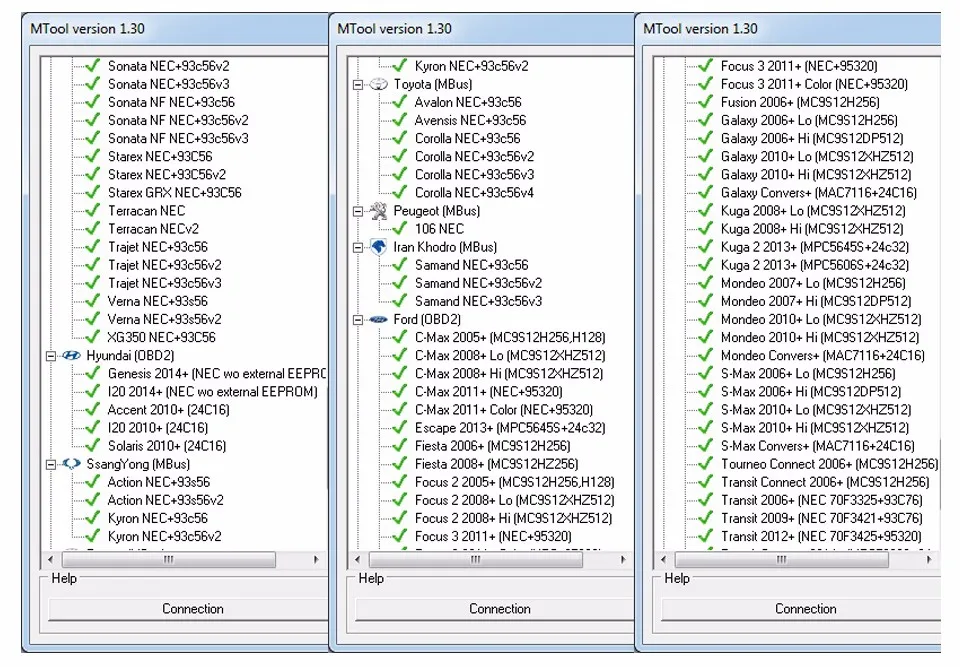Click green checkmark beside S-Max Convers+
Screen dimensions: 960x667
[x=705, y=445]
